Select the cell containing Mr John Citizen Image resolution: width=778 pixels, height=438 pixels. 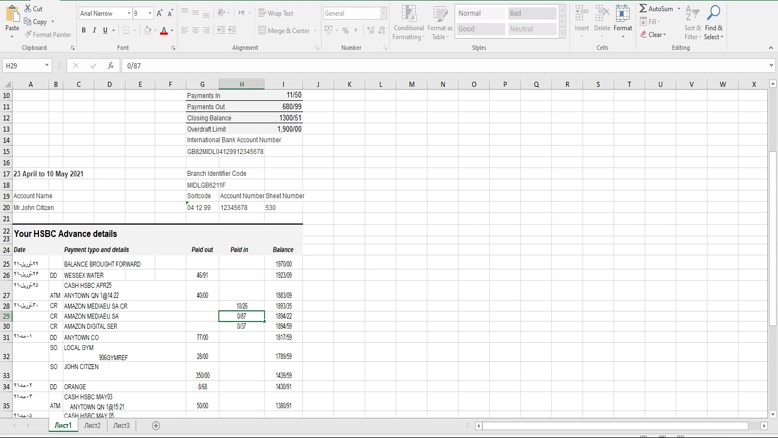34,208
